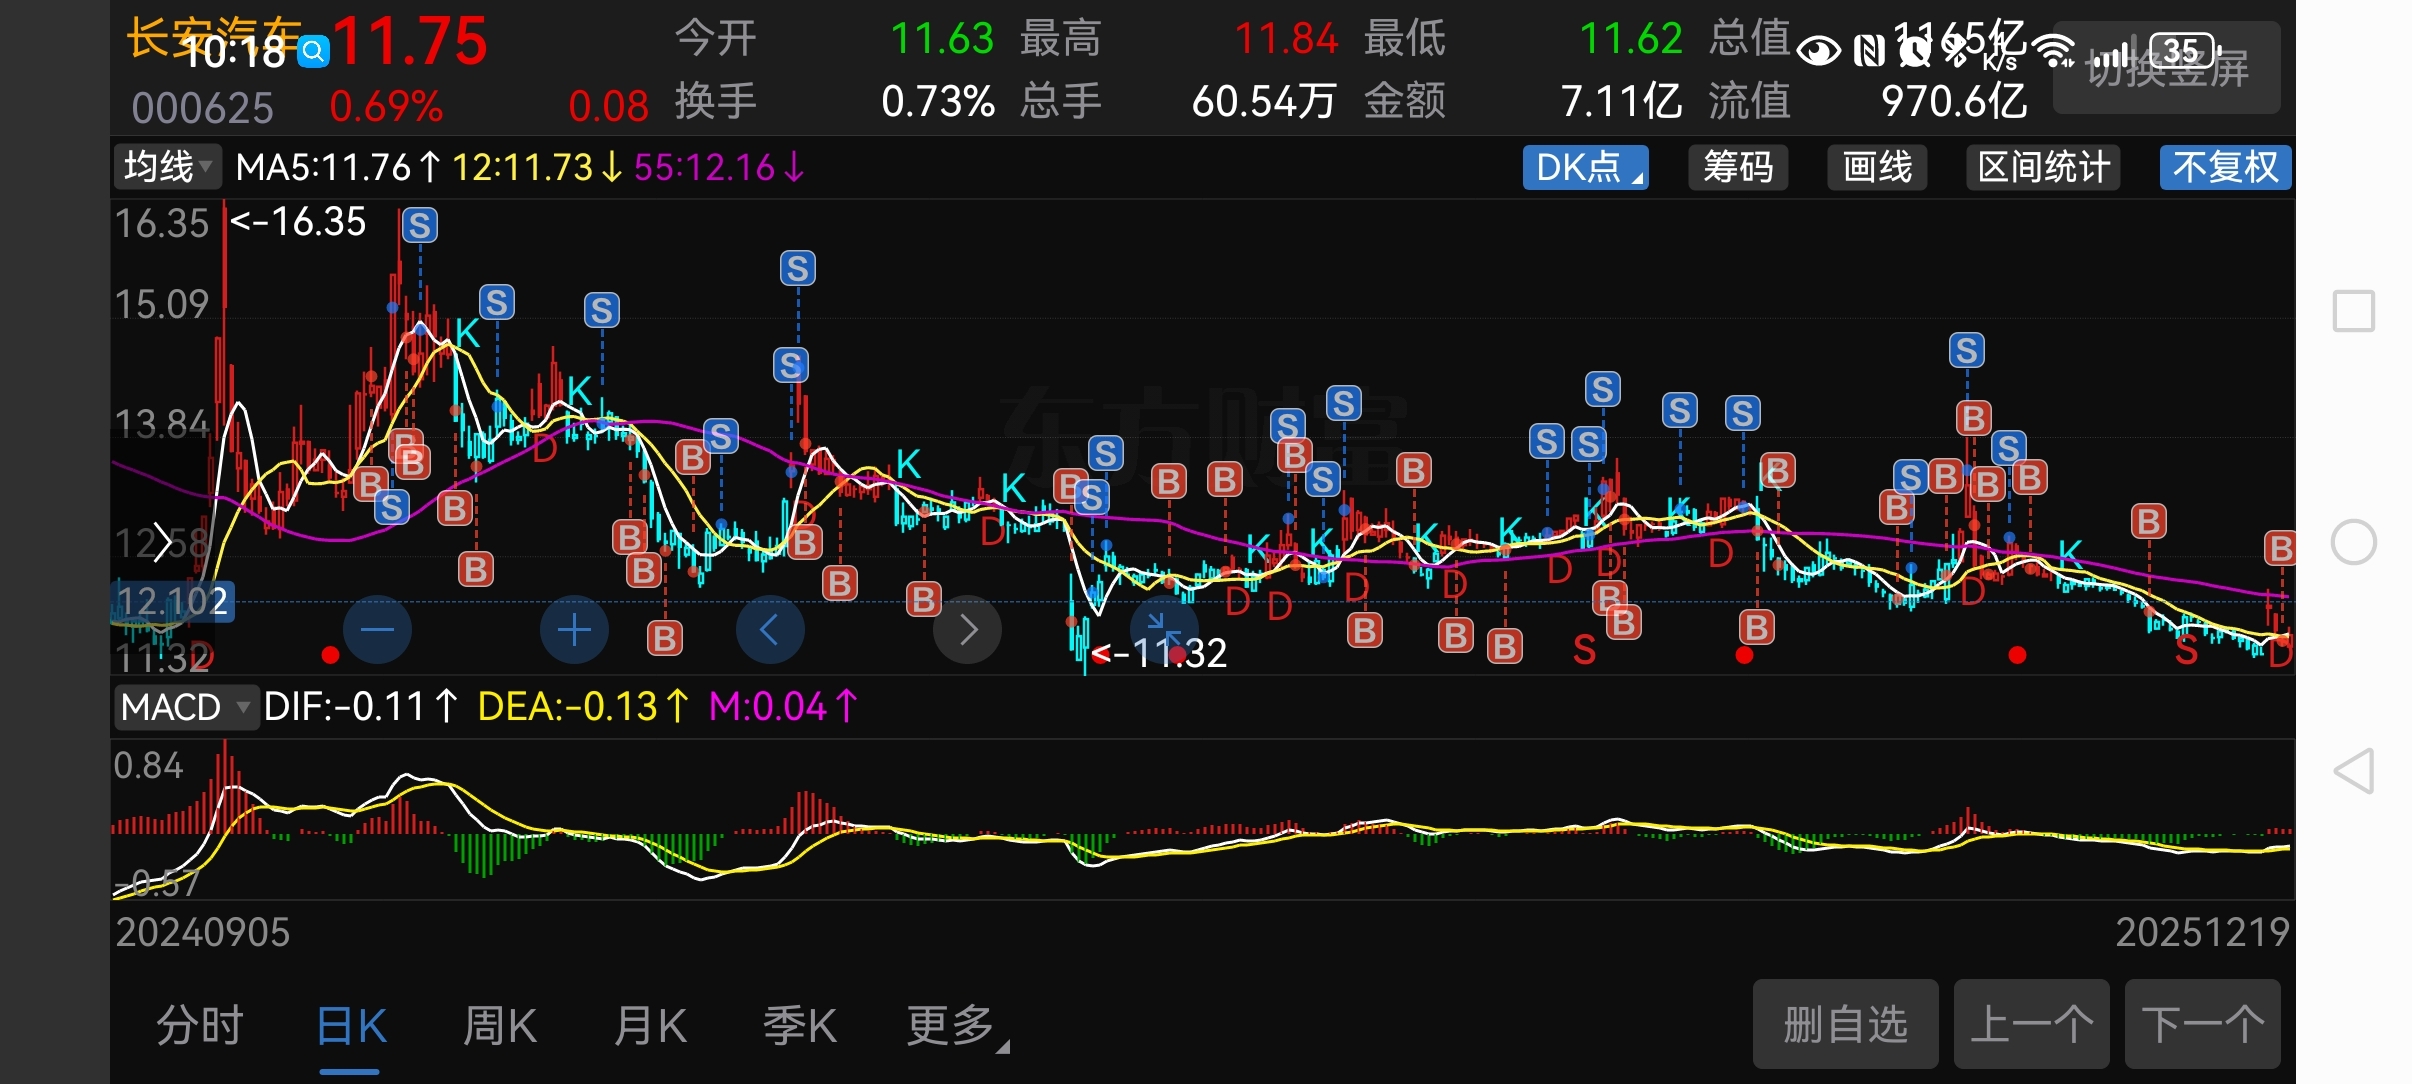Toggle the 切换竖屏 orientation button
Image resolution: width=2412 pixels, height=1084 pixels.
[x=2166, y=68]
